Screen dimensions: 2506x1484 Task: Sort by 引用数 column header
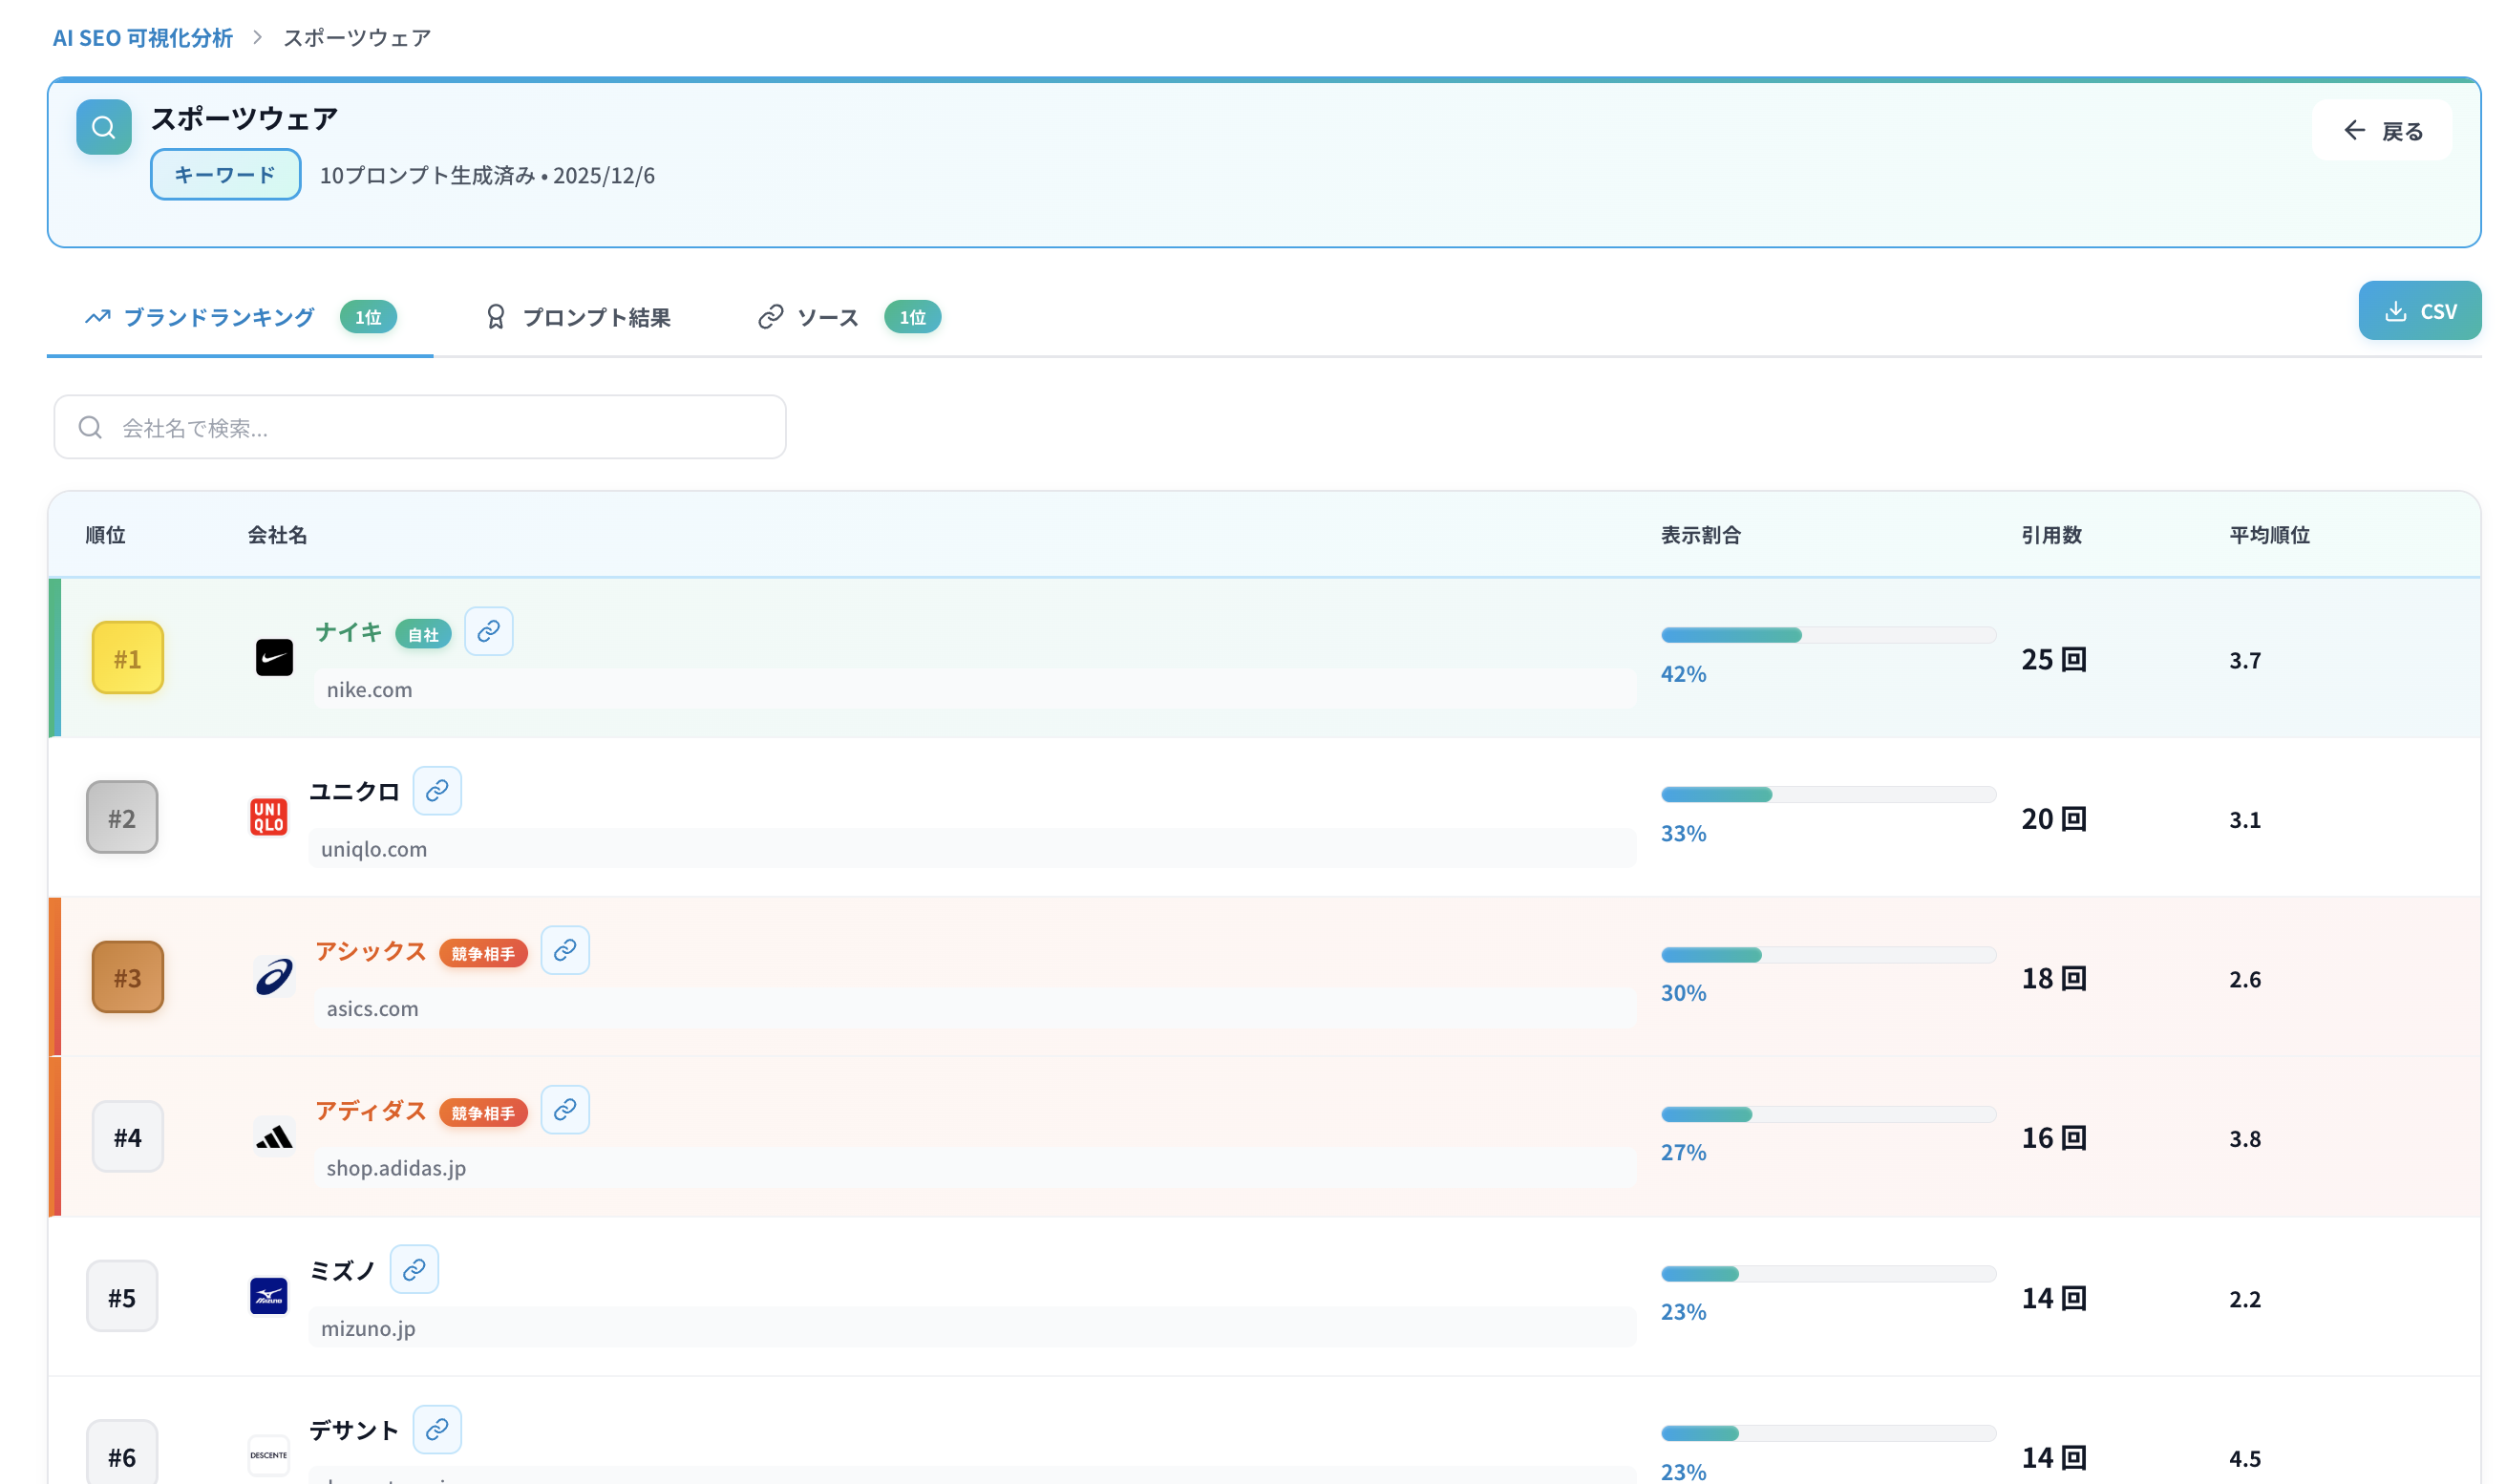click(x=2051, y=535)
